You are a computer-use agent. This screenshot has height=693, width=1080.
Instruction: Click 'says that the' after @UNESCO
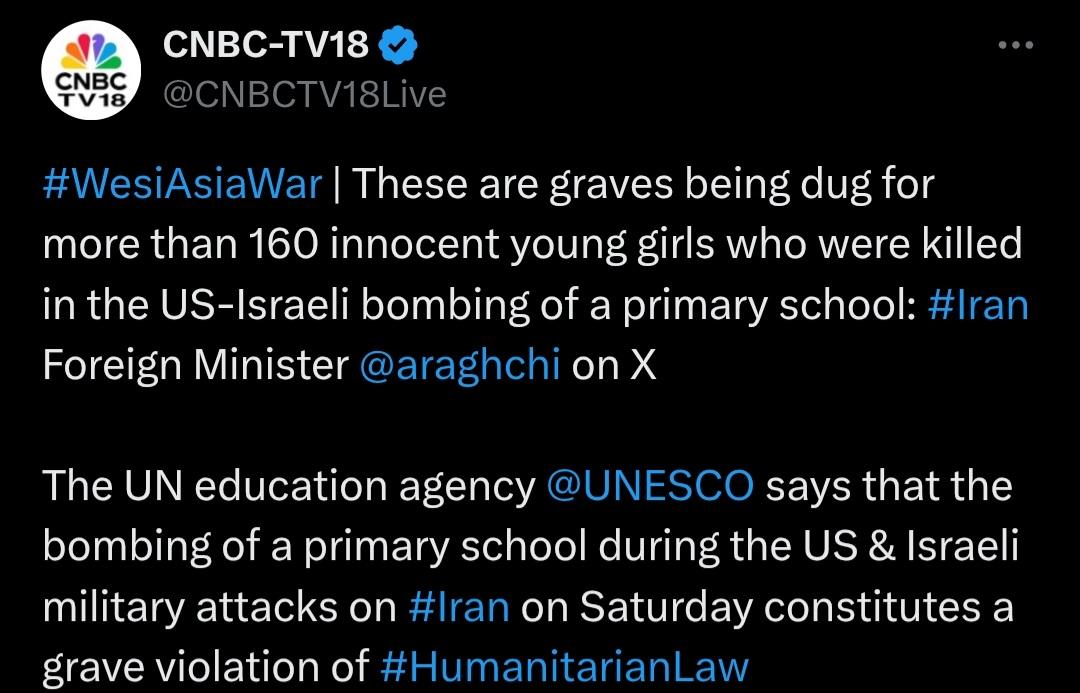pos(889,486)
